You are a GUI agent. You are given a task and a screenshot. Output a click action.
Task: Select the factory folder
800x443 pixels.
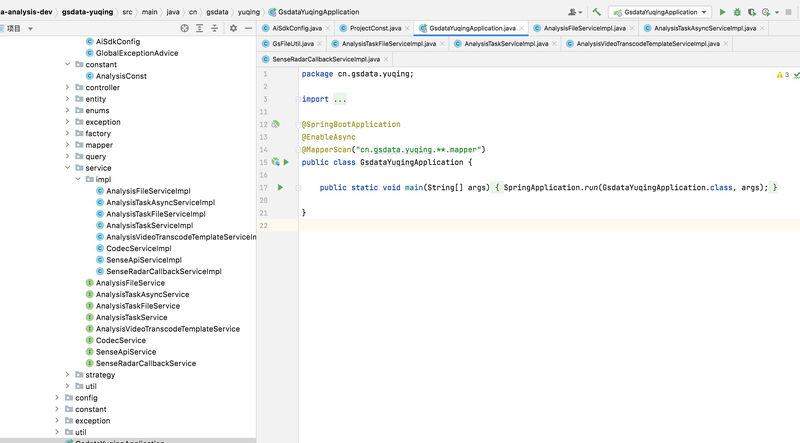[x=98, y=133]
